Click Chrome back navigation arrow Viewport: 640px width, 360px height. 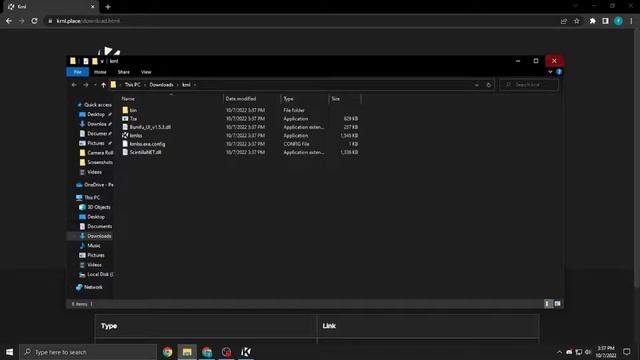[x=9, y=21]
